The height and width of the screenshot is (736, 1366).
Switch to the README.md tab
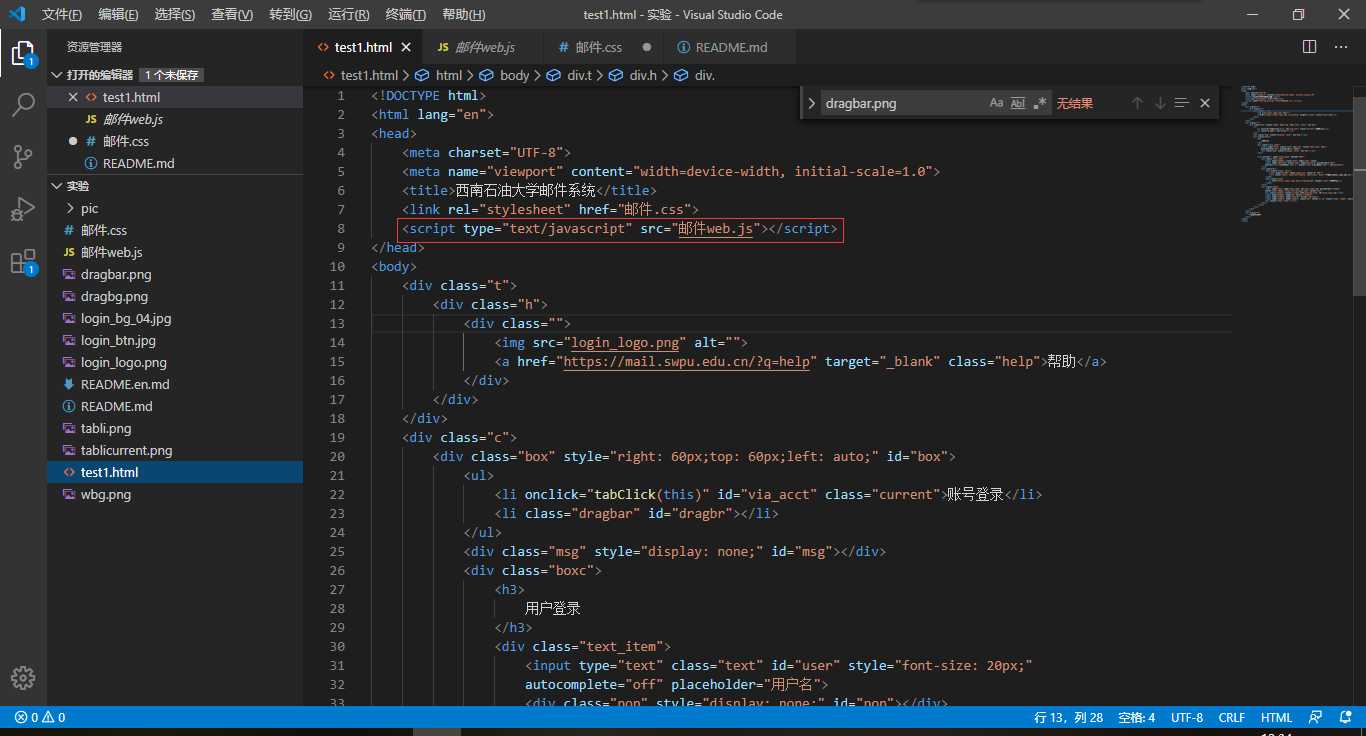(731, 47)
